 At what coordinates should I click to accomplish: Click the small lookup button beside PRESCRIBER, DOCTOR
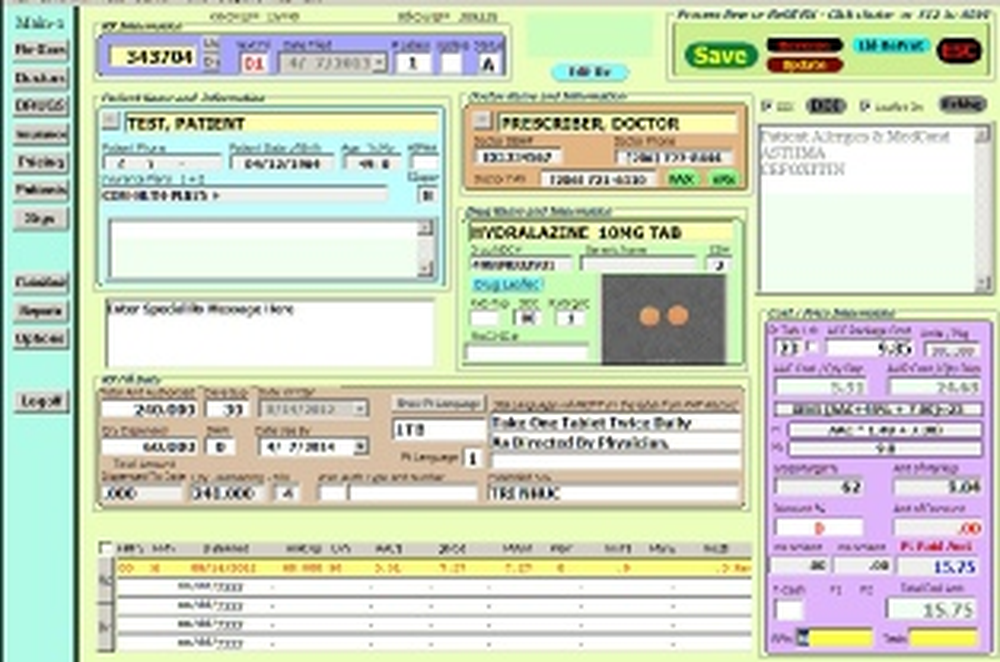(482, 120)
